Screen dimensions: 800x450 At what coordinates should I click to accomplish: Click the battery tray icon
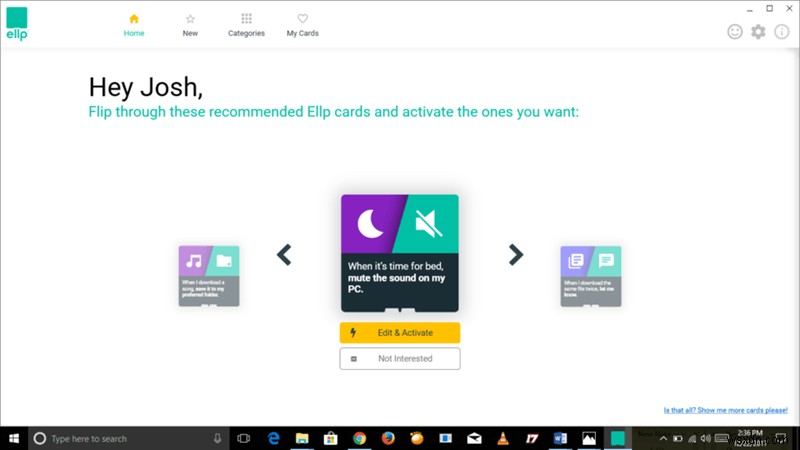678,438
